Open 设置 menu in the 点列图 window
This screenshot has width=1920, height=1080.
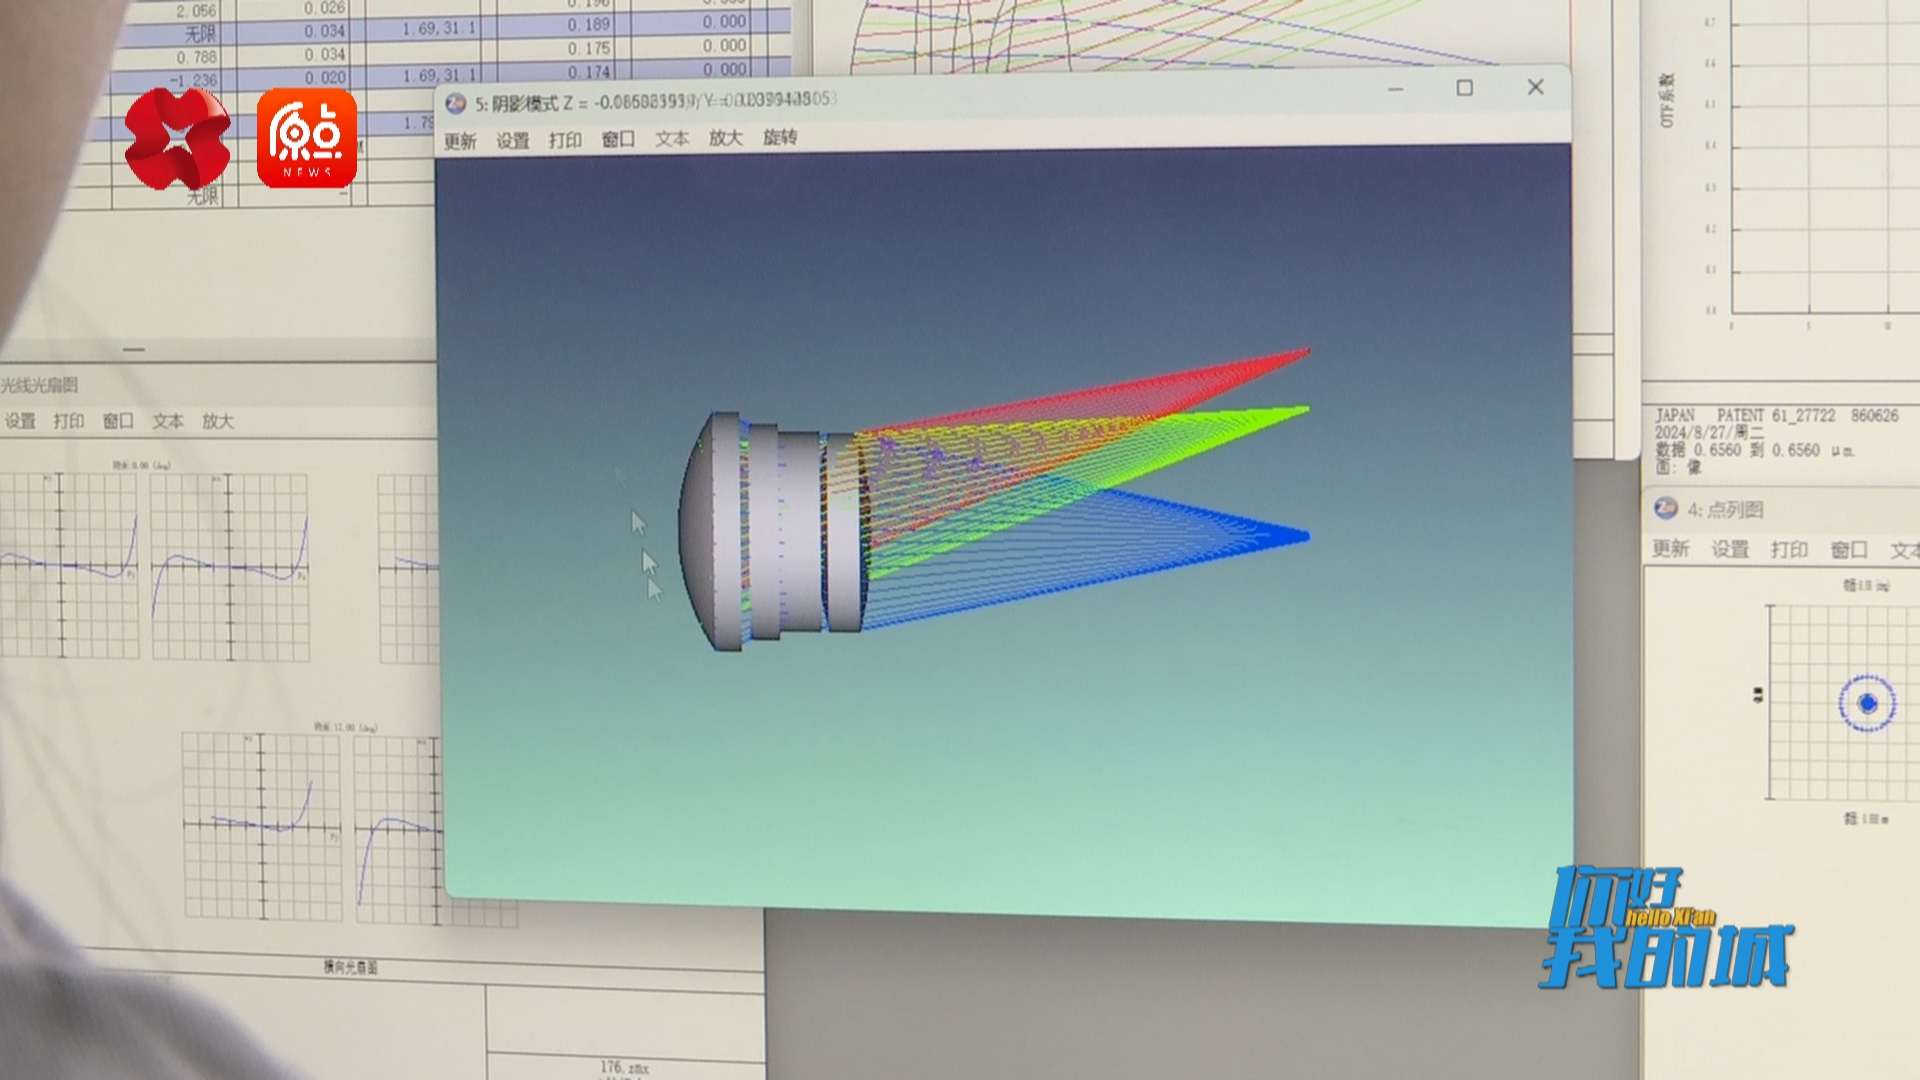(x=1730, y=549)
